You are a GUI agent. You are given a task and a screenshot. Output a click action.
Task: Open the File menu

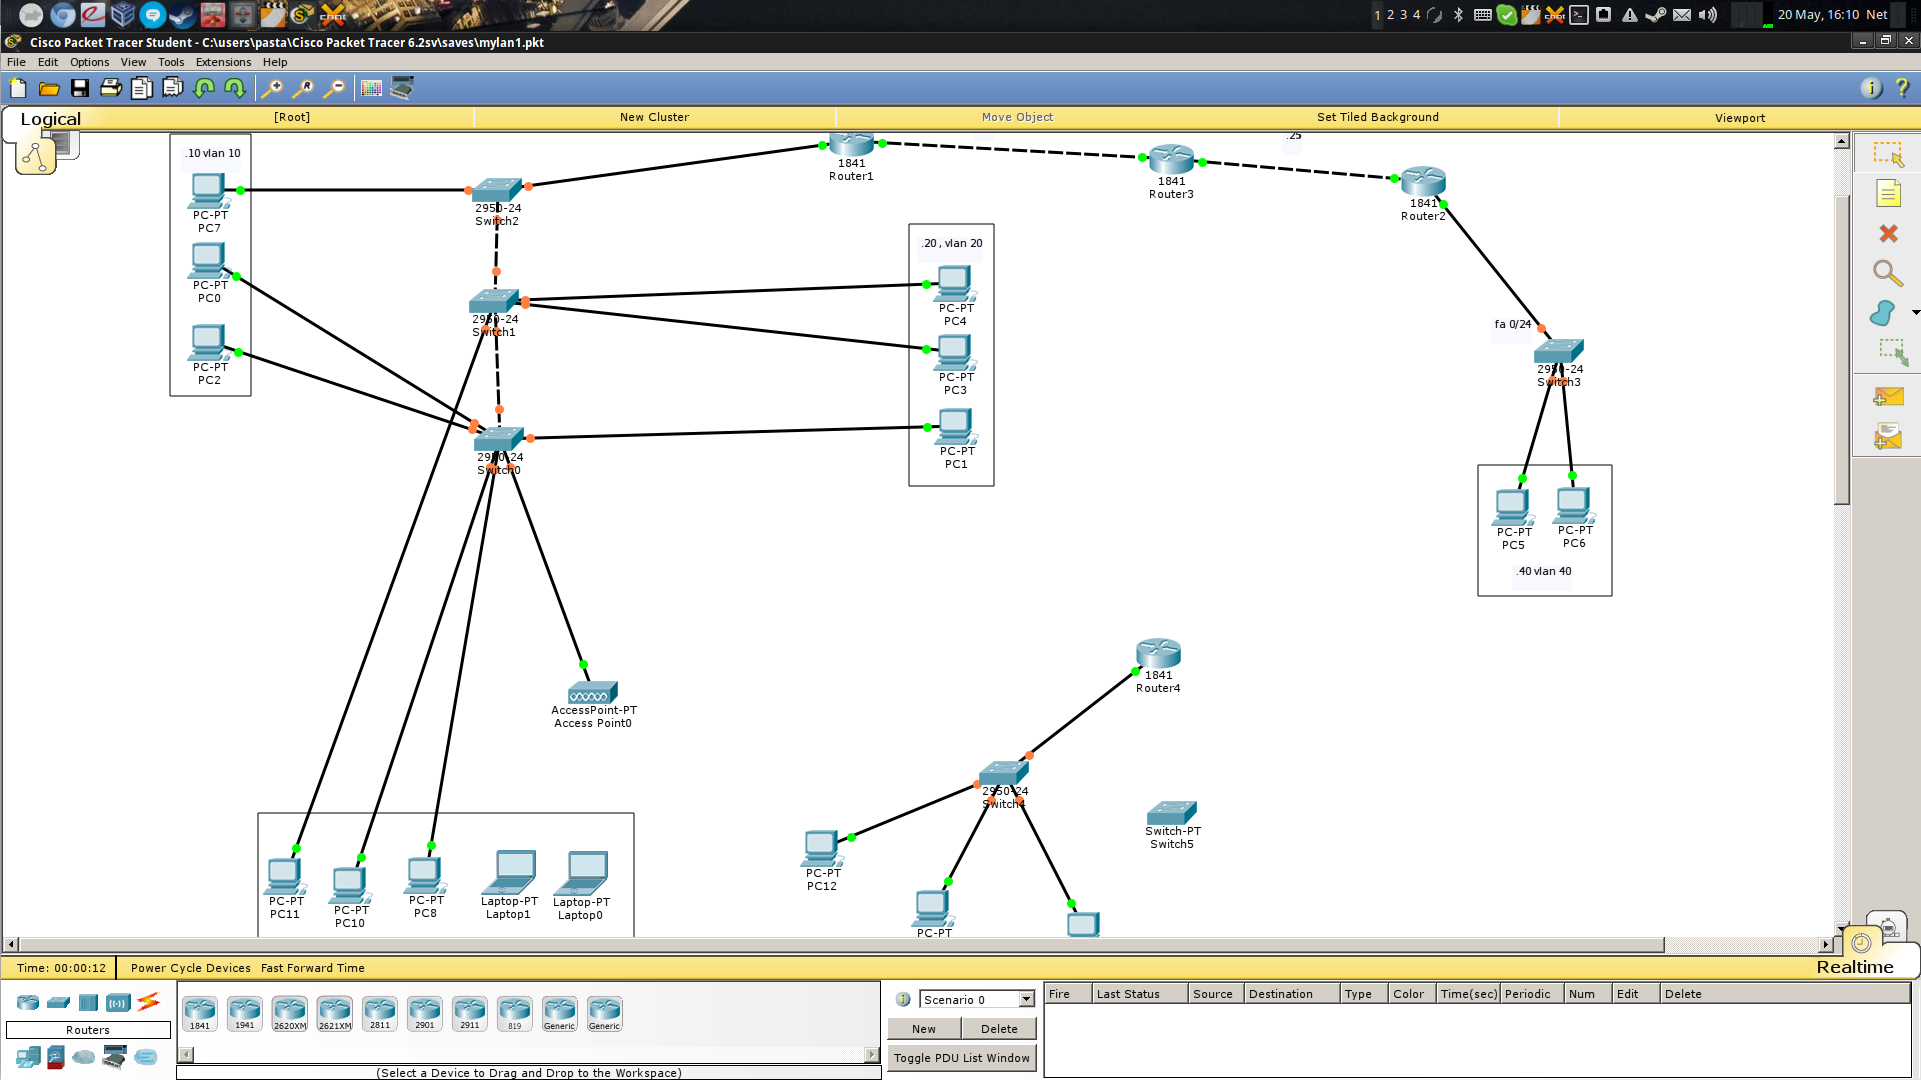(16, 62)
